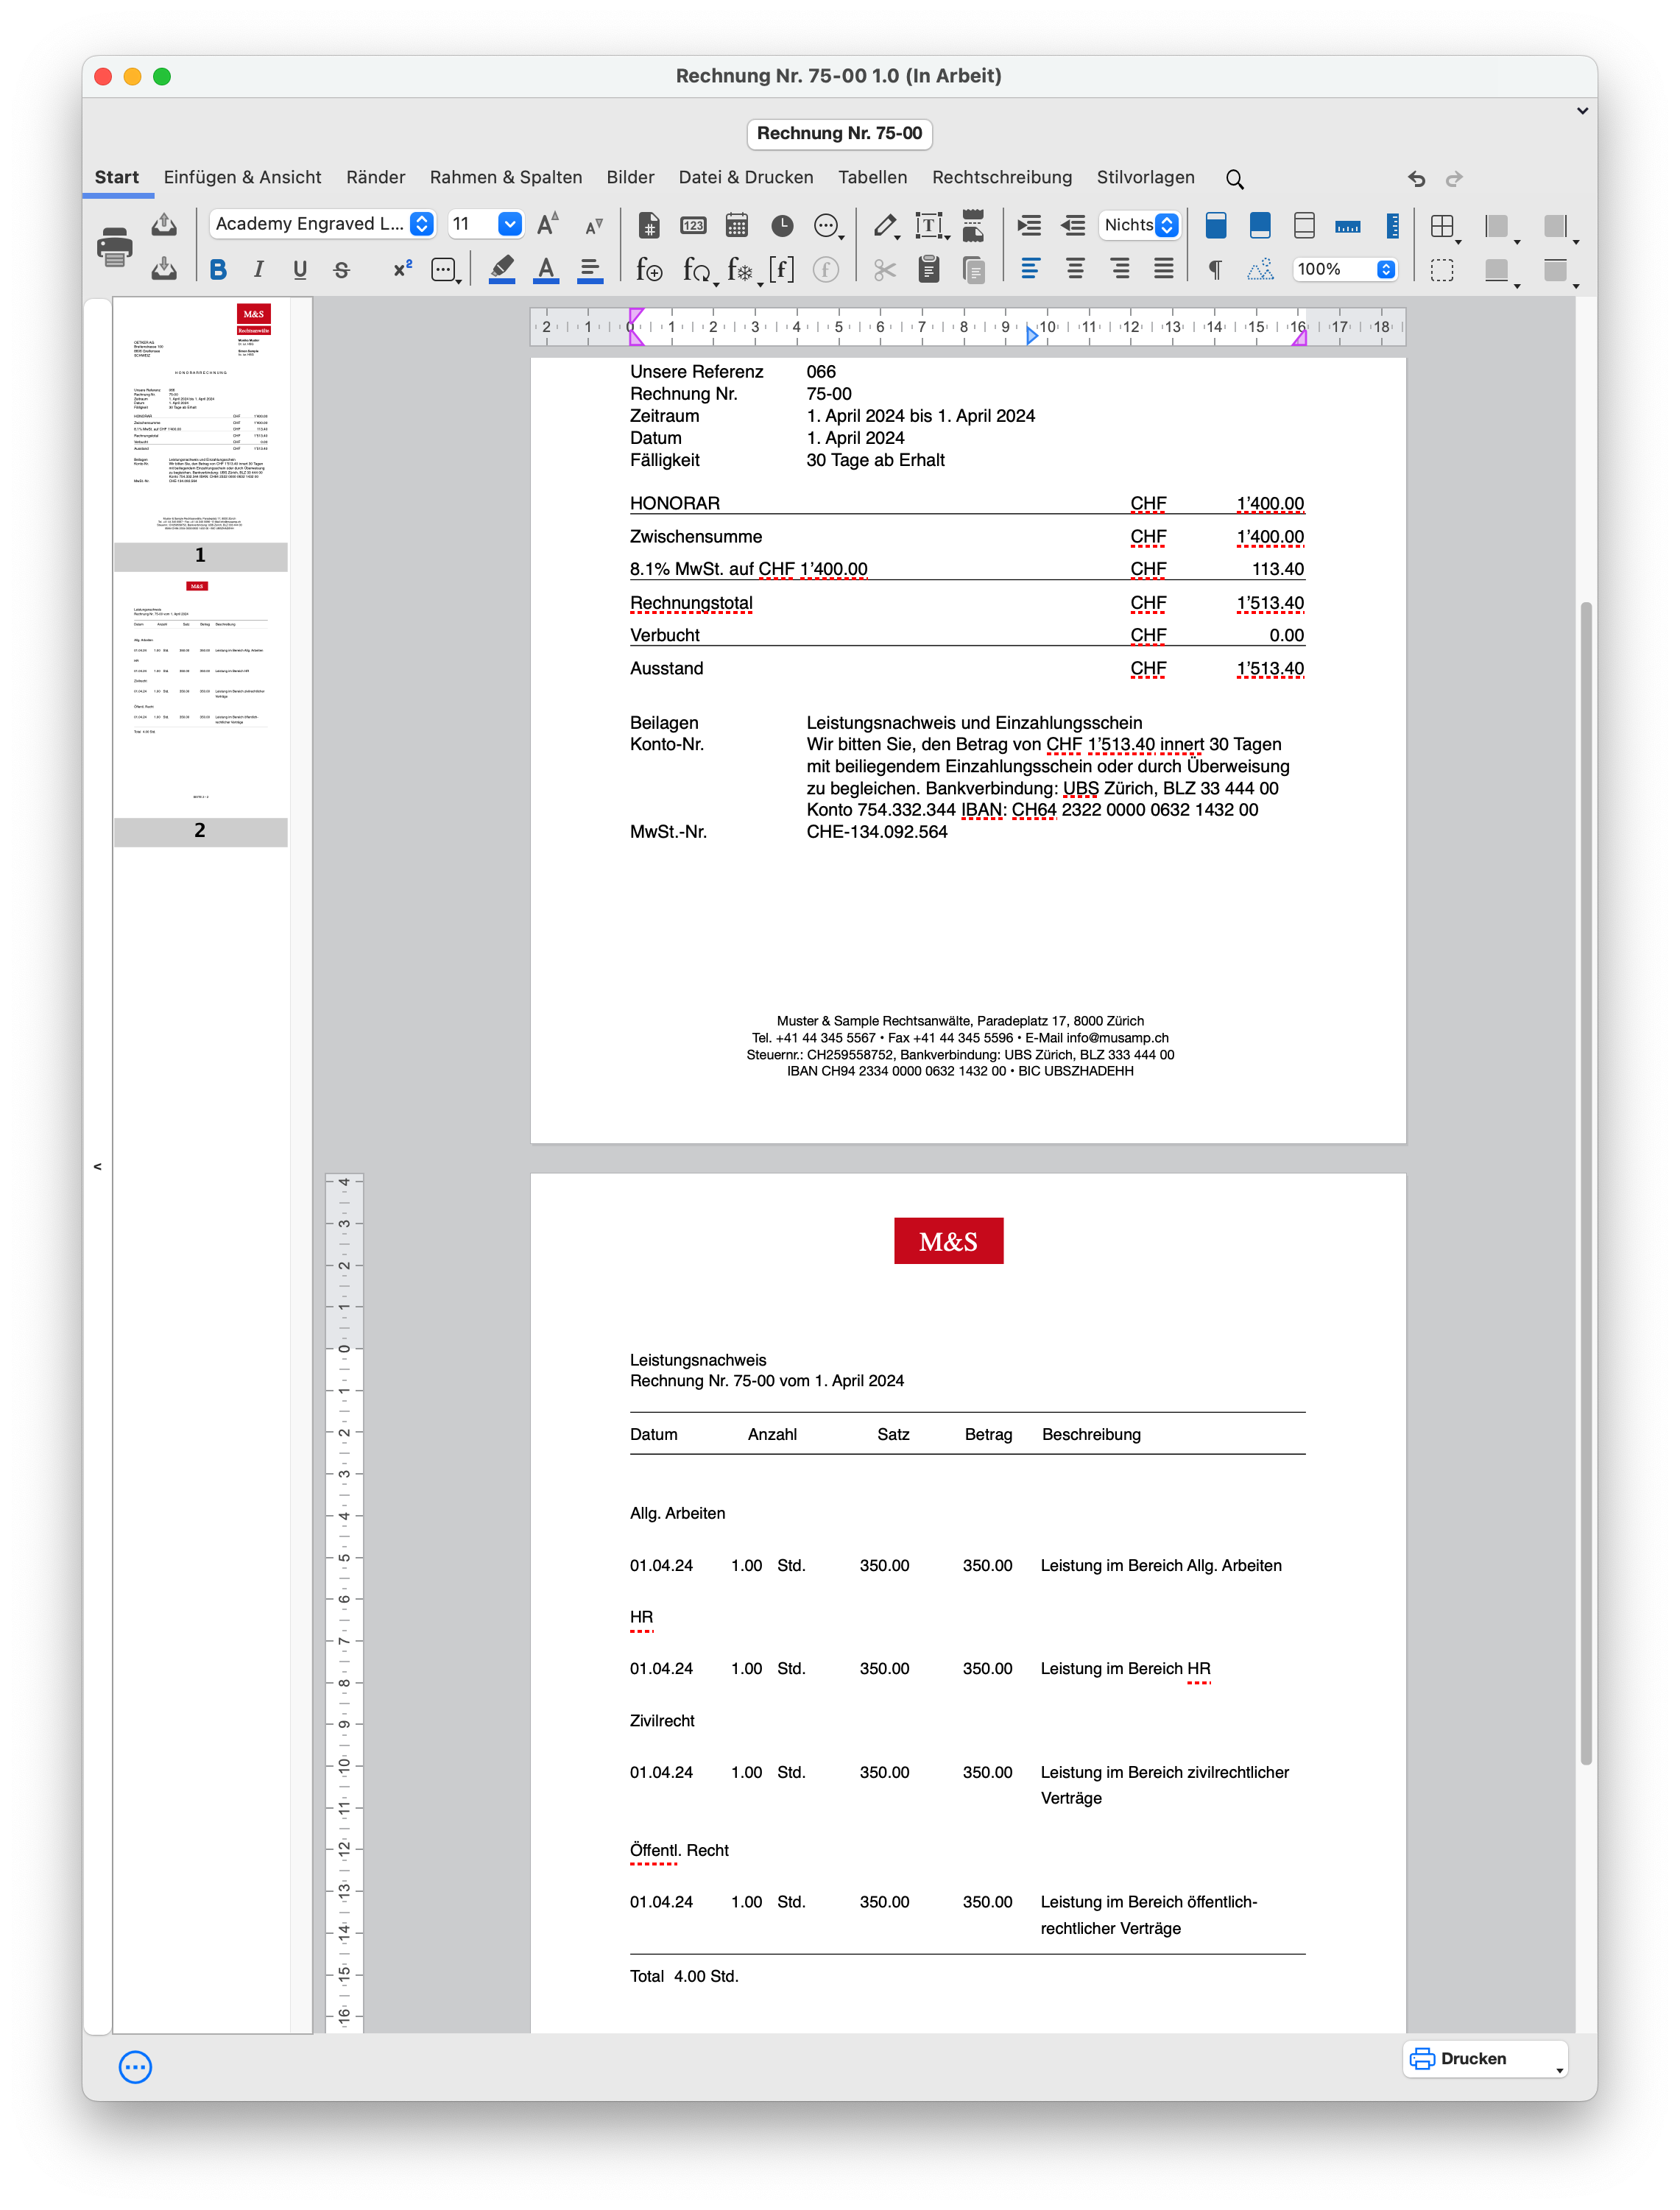The height and width of the screenshot is (2210, 1680).
Task: Open the Nichts style dropdown
Action: click(x=1139, y=225)
